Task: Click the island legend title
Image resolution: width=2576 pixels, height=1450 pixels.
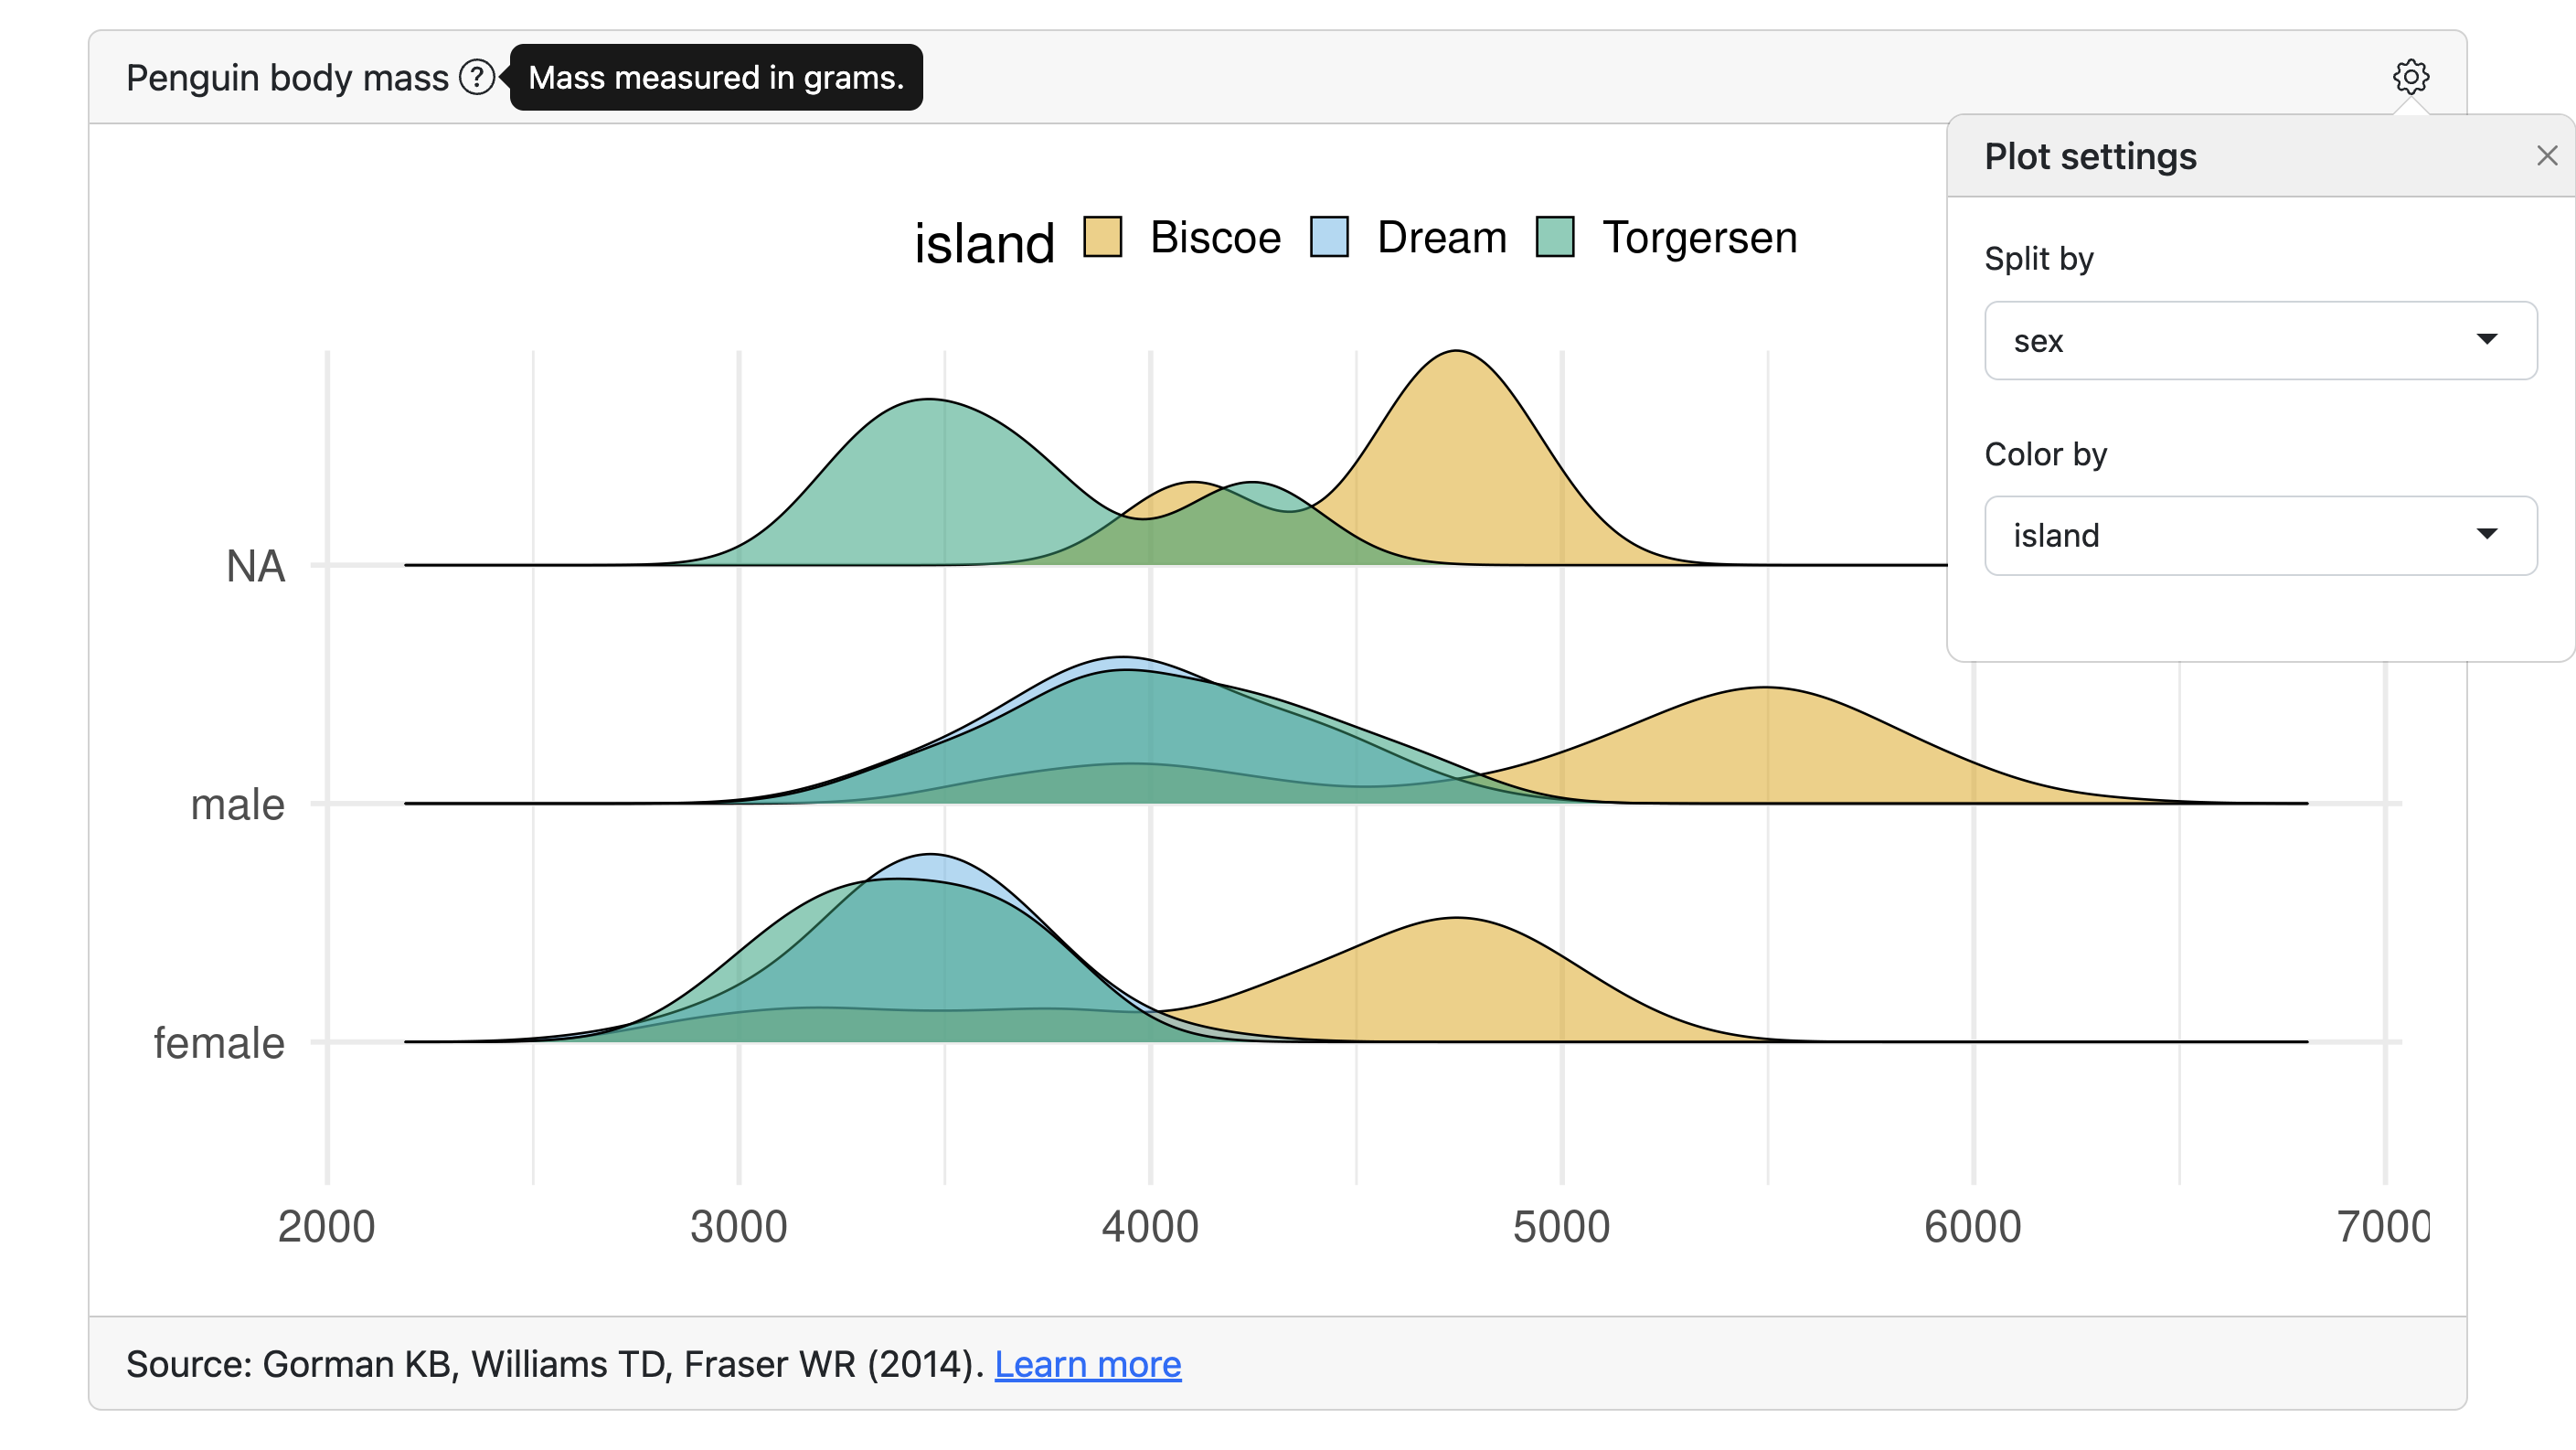Action: [984, 244]
